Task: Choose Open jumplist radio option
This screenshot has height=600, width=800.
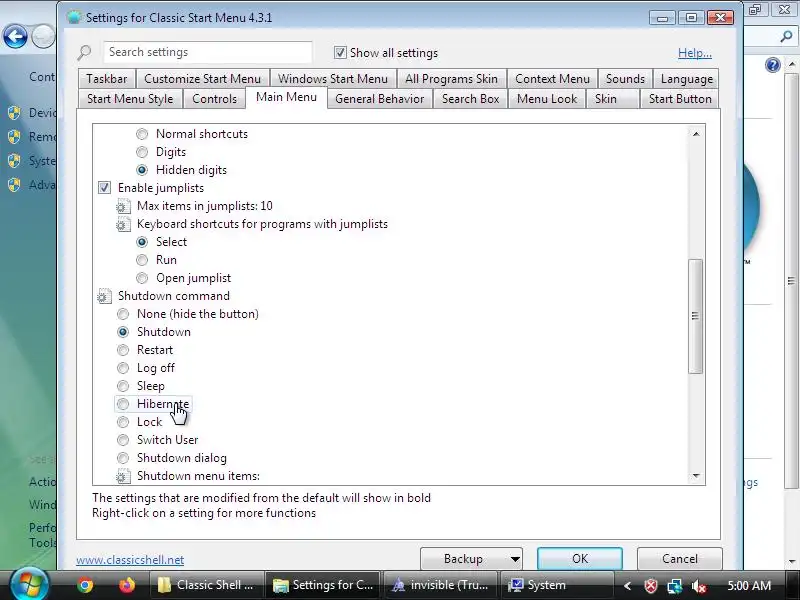Action: pos(142,278)
